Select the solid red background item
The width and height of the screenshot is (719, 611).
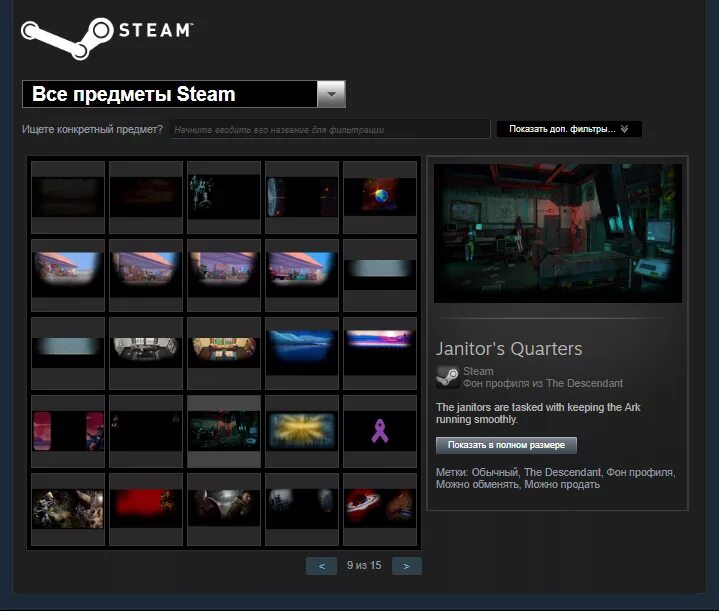coord(146,509)
